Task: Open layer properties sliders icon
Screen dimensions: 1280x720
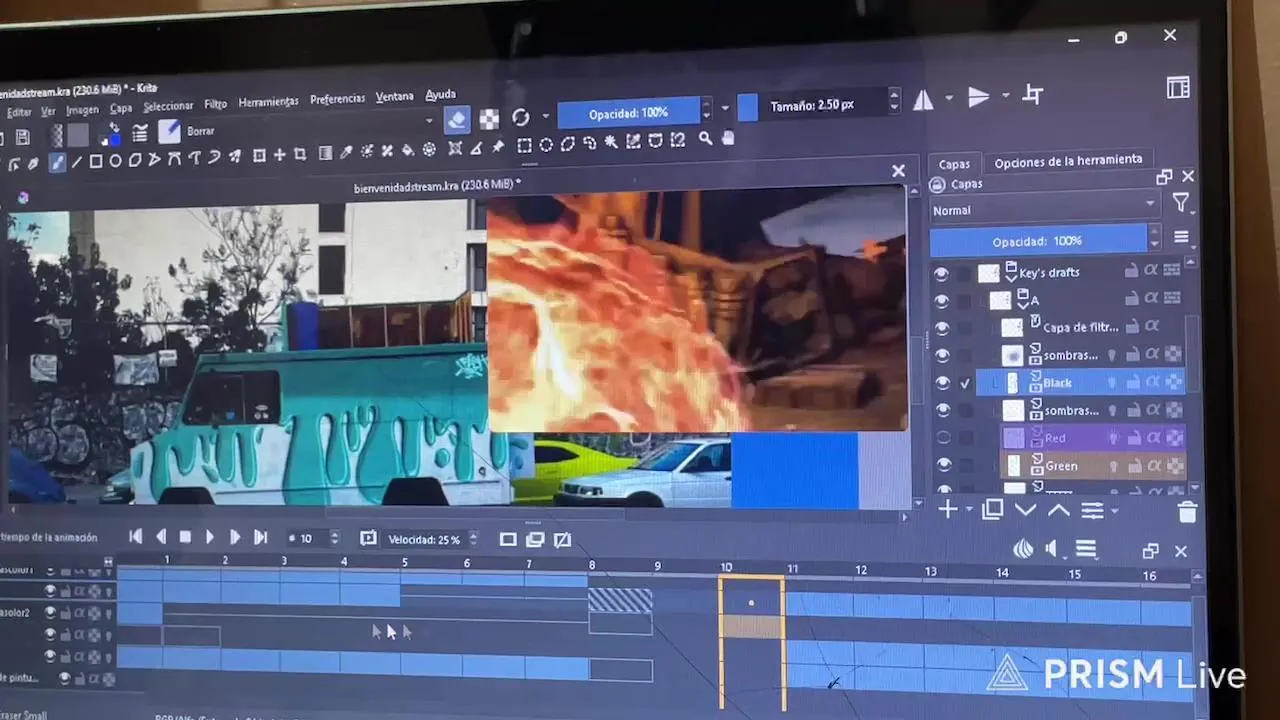Action: click(1092, 511)
